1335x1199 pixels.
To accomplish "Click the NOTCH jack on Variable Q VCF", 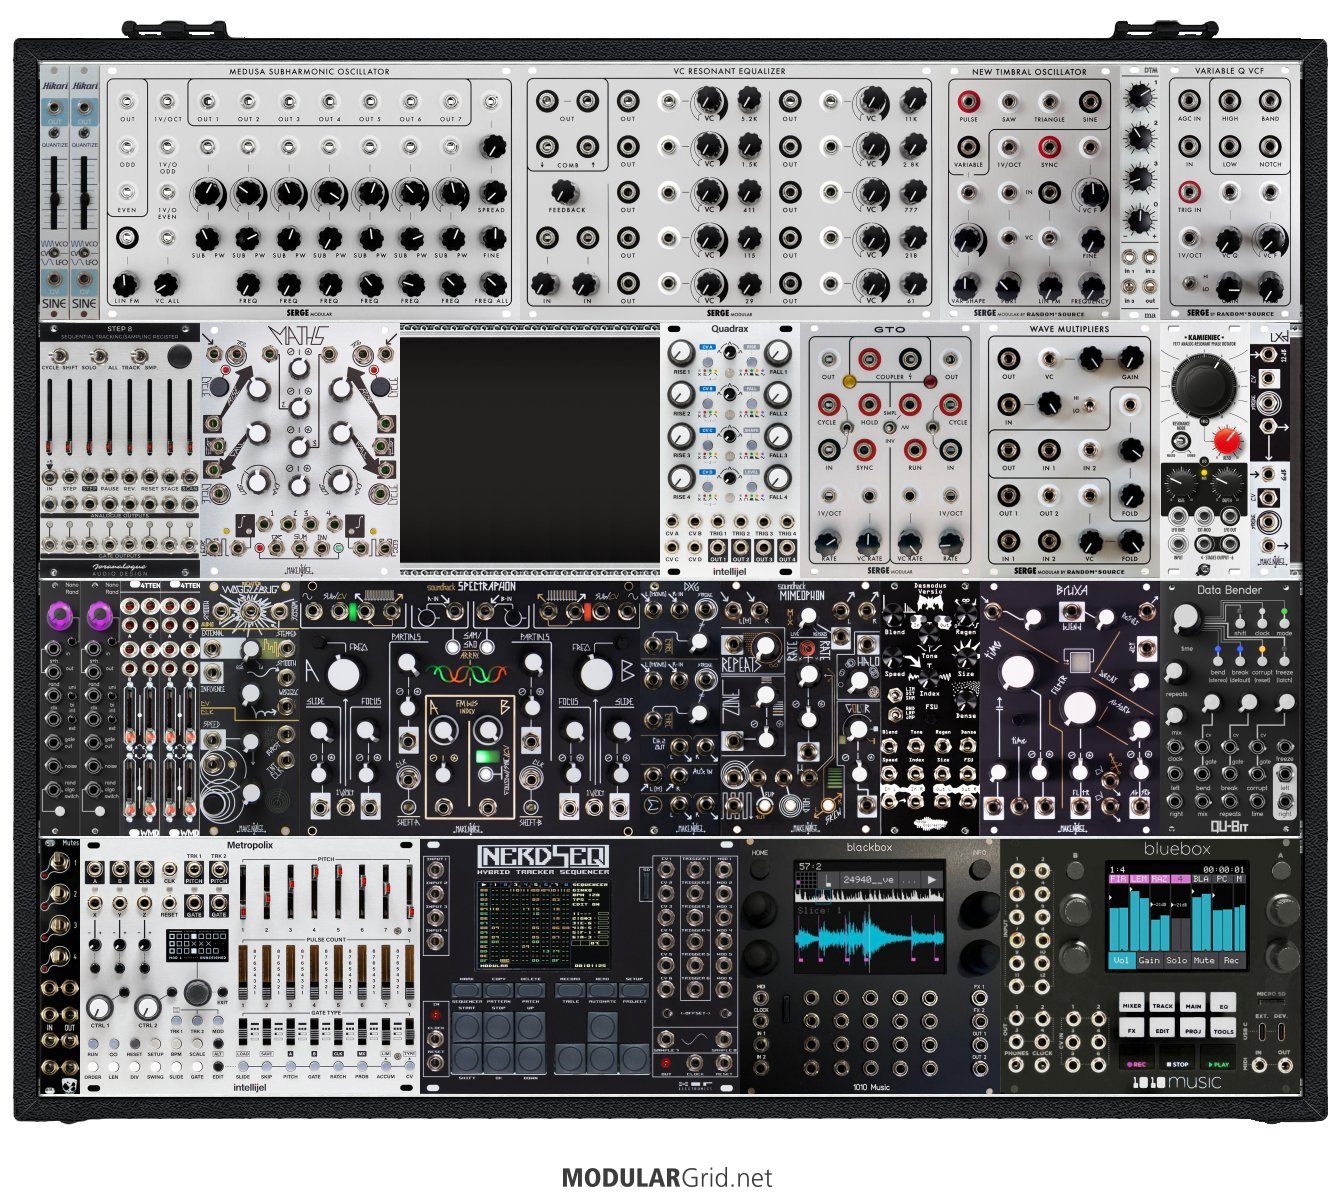I will 1269,146.
